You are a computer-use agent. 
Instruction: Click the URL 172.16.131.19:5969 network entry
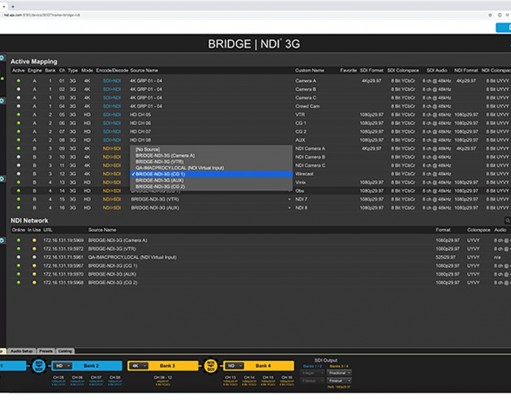point(63,240)
